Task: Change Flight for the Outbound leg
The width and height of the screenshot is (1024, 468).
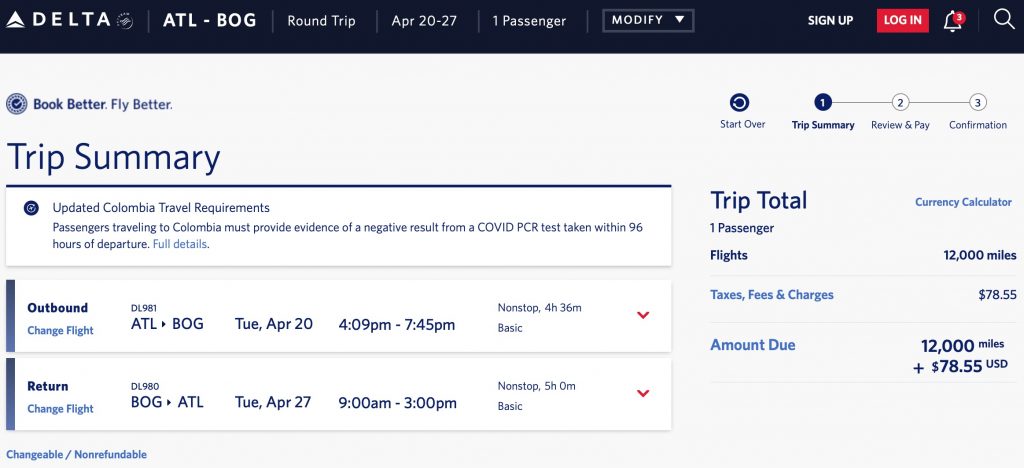Action: coord(60,331)
